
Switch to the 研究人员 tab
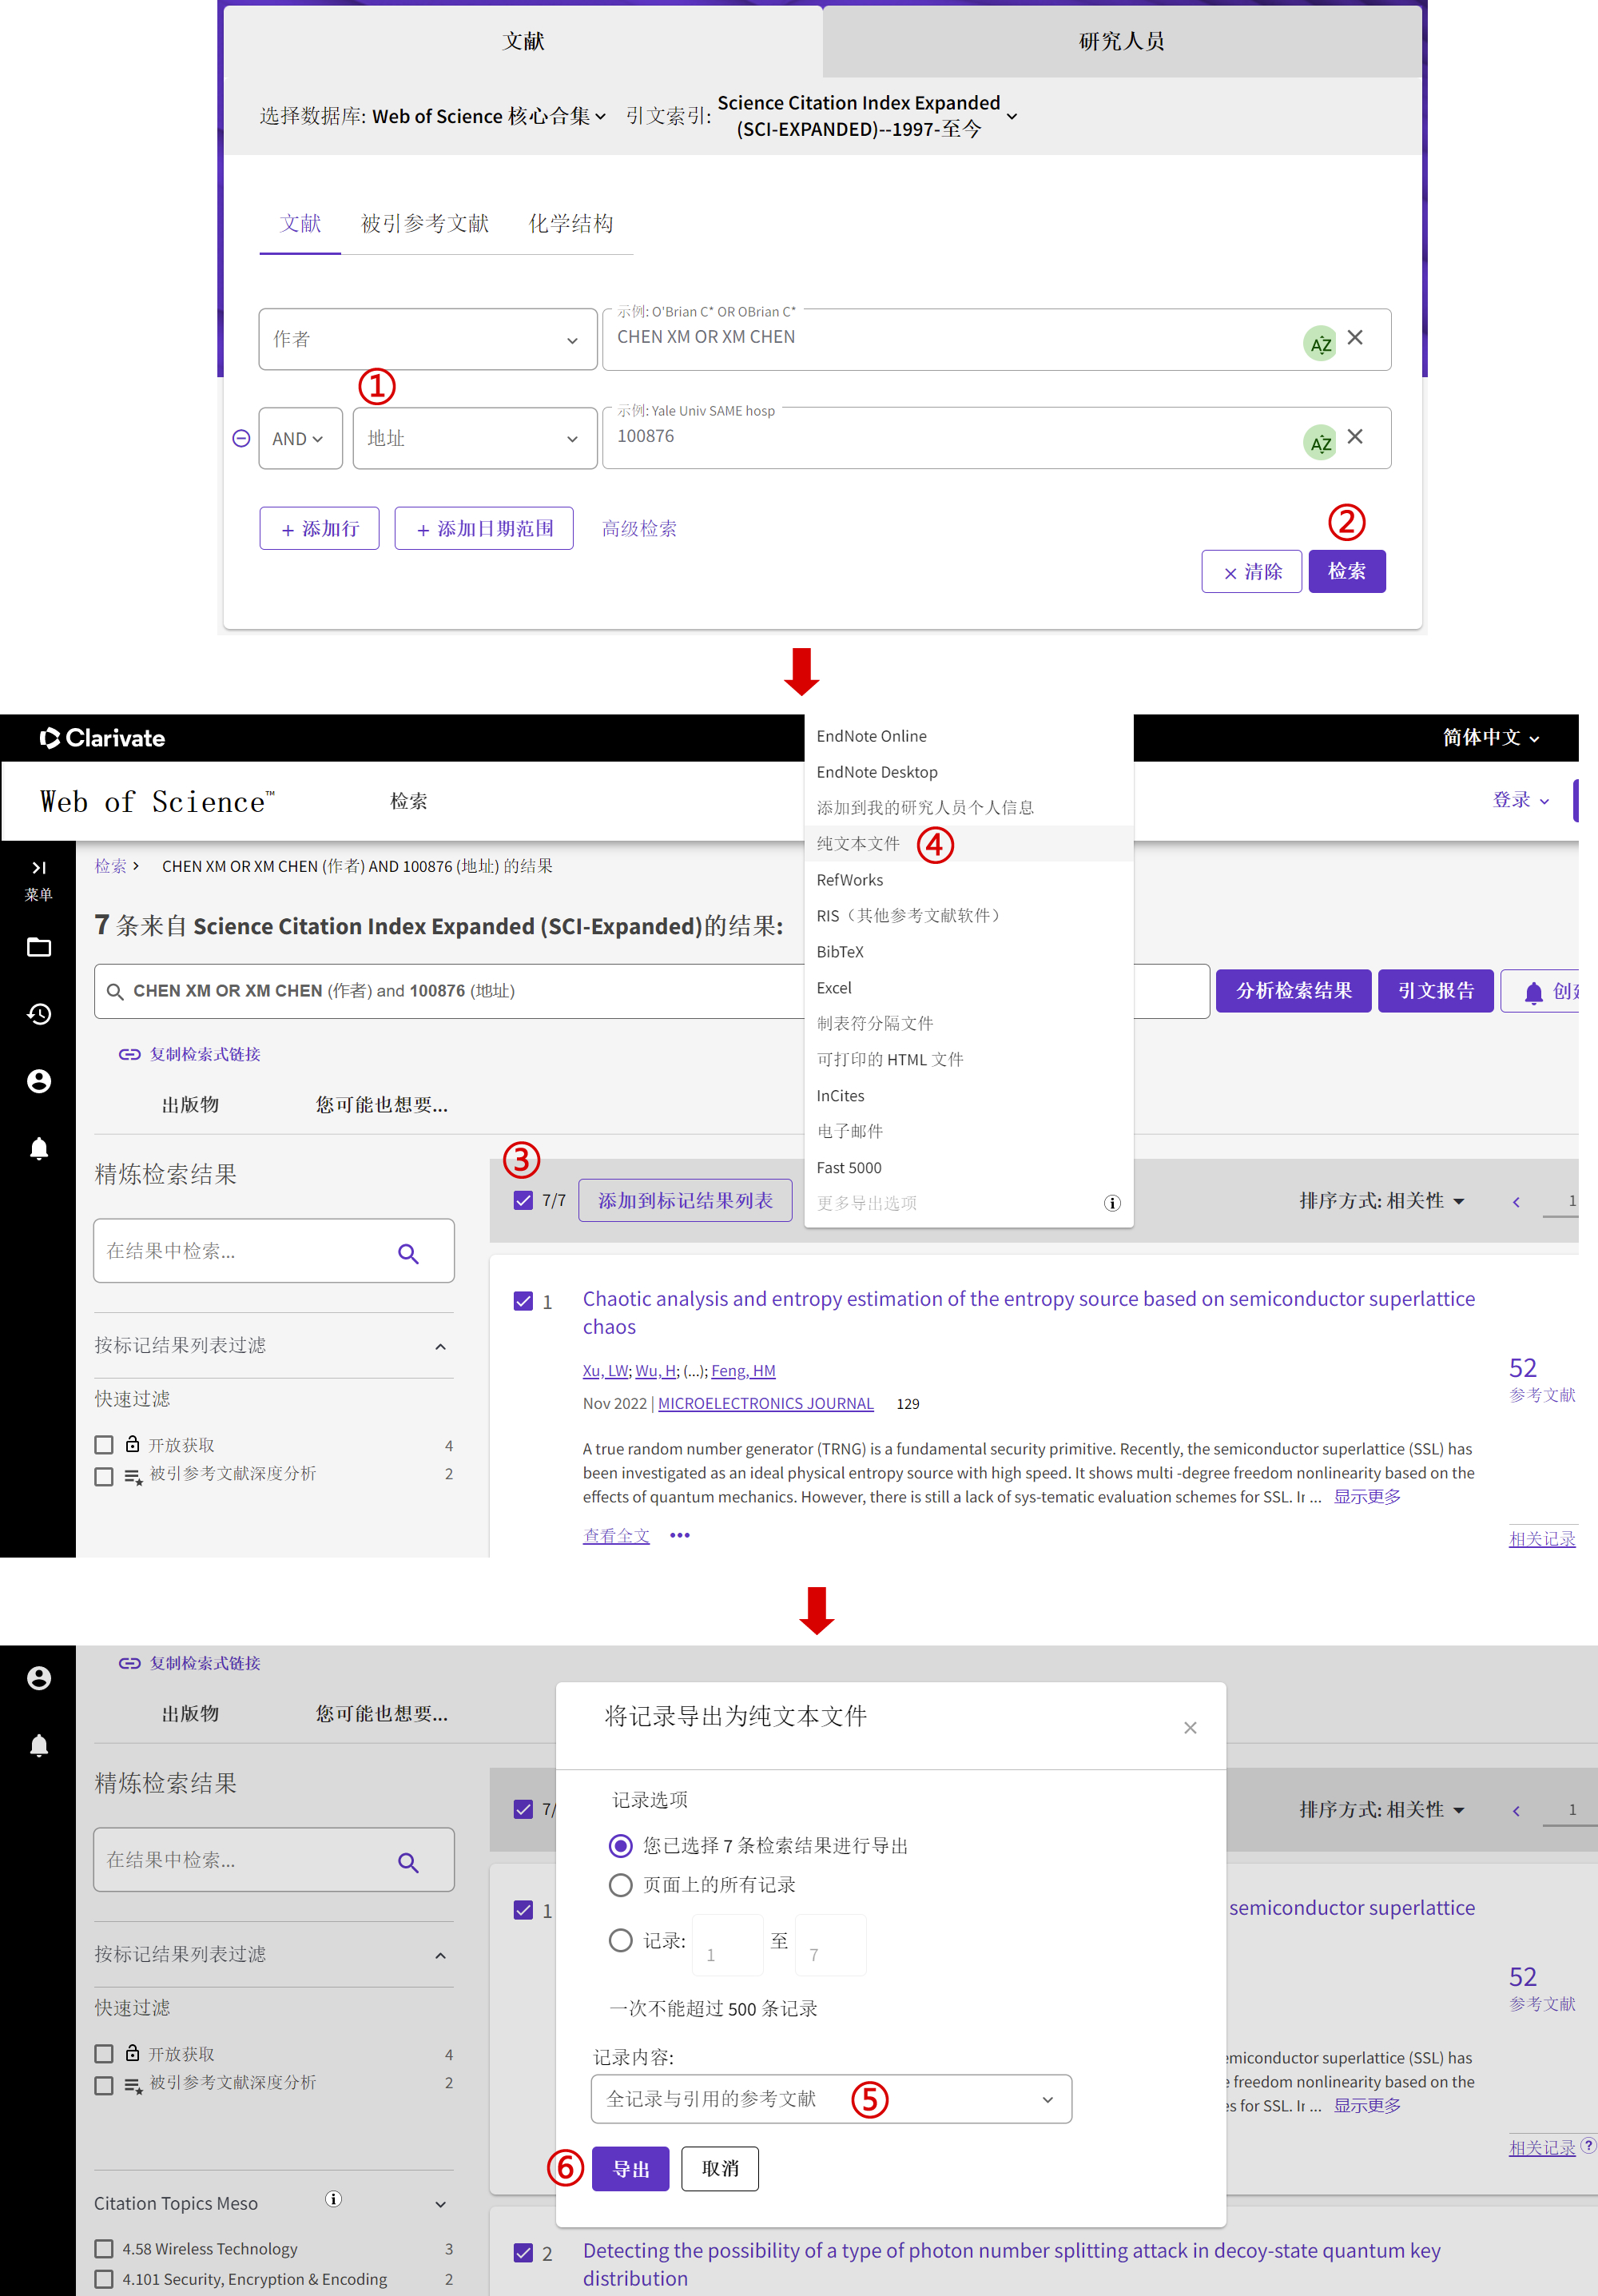tap(1120, 41)
